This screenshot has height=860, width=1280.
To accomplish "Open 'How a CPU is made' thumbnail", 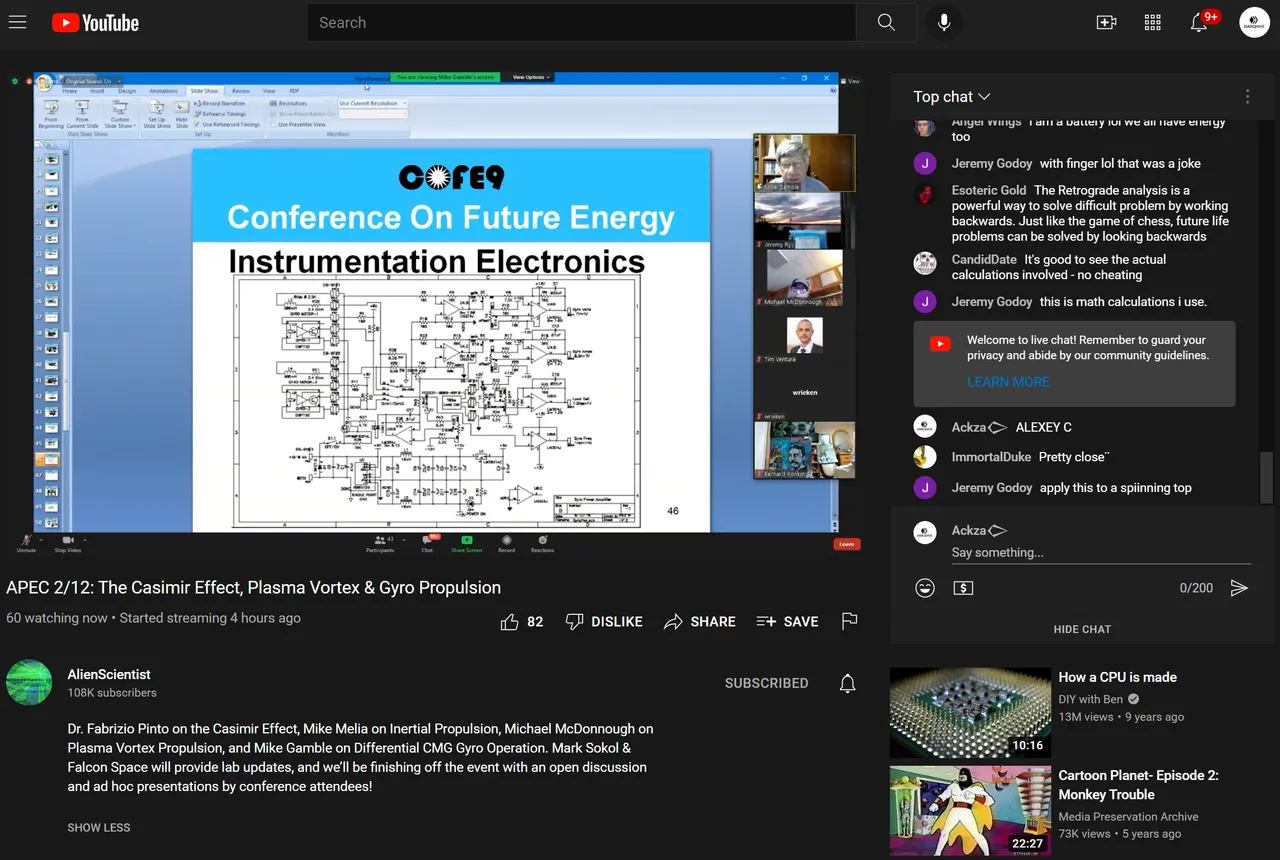I will [970, 713].
